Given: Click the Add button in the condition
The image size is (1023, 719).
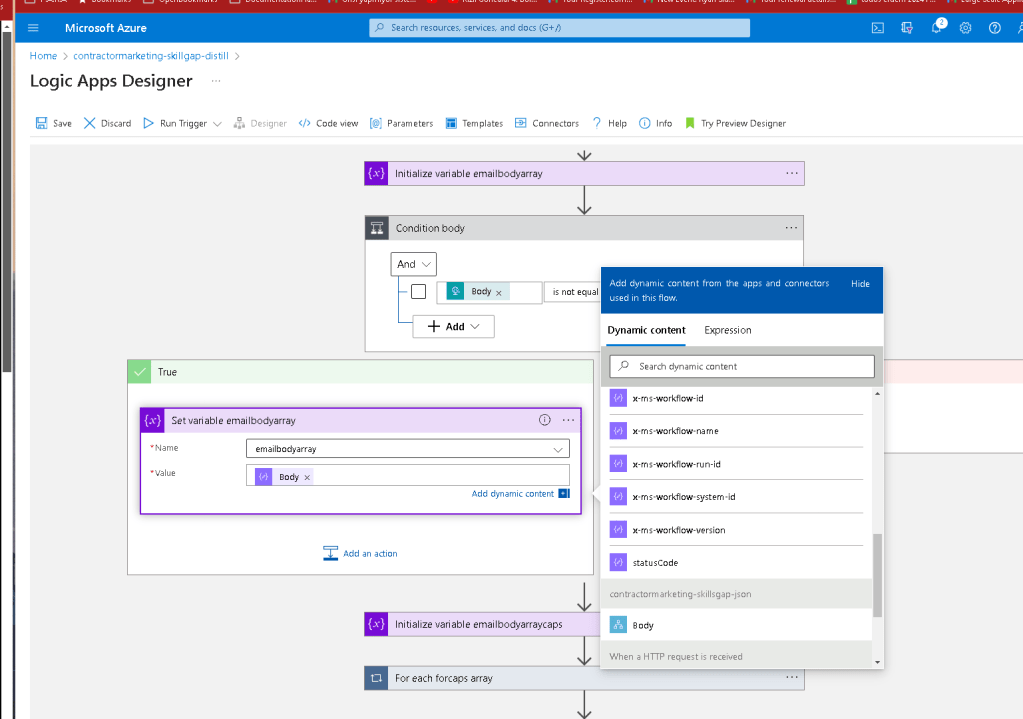Looking at the screenshot, I should click(x=453, y=326).
